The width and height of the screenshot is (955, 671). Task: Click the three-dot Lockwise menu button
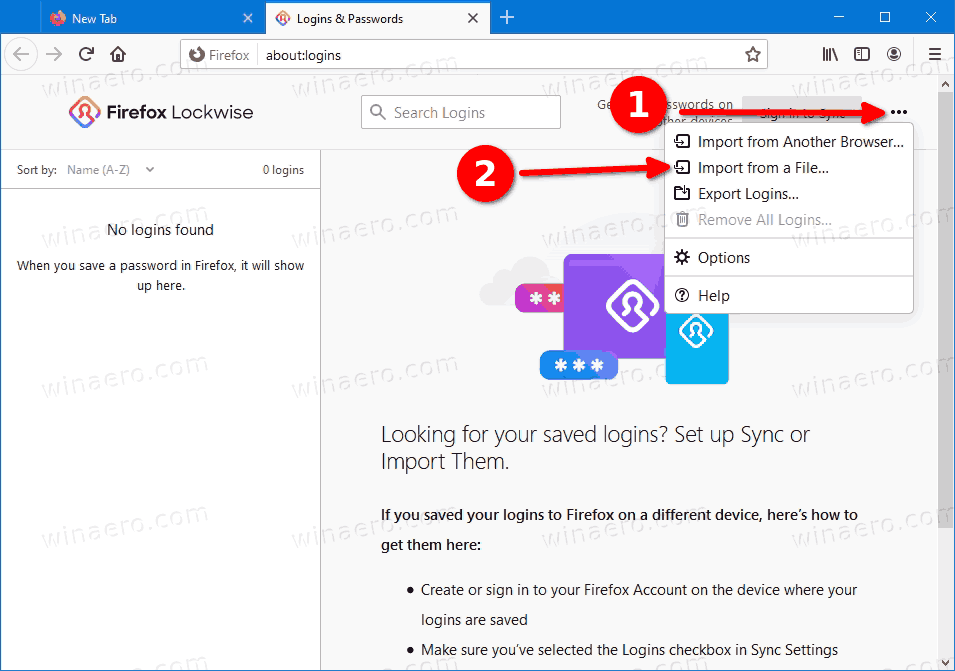click(x=899, y=112)
